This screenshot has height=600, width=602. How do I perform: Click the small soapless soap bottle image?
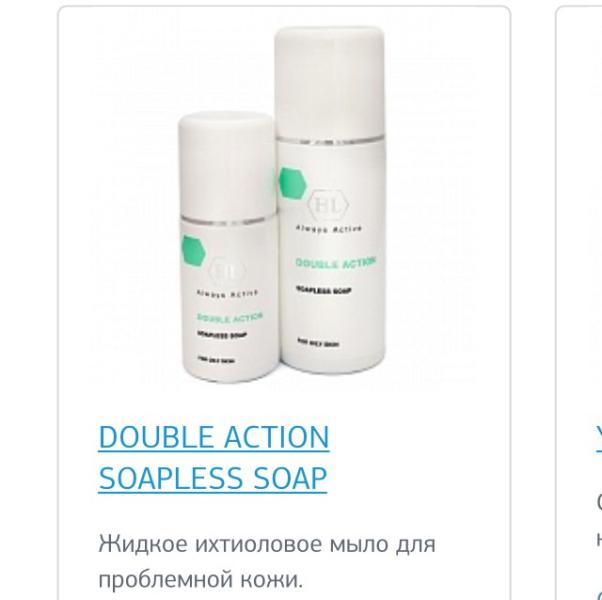pyautogui.click(x=228, y=246)
